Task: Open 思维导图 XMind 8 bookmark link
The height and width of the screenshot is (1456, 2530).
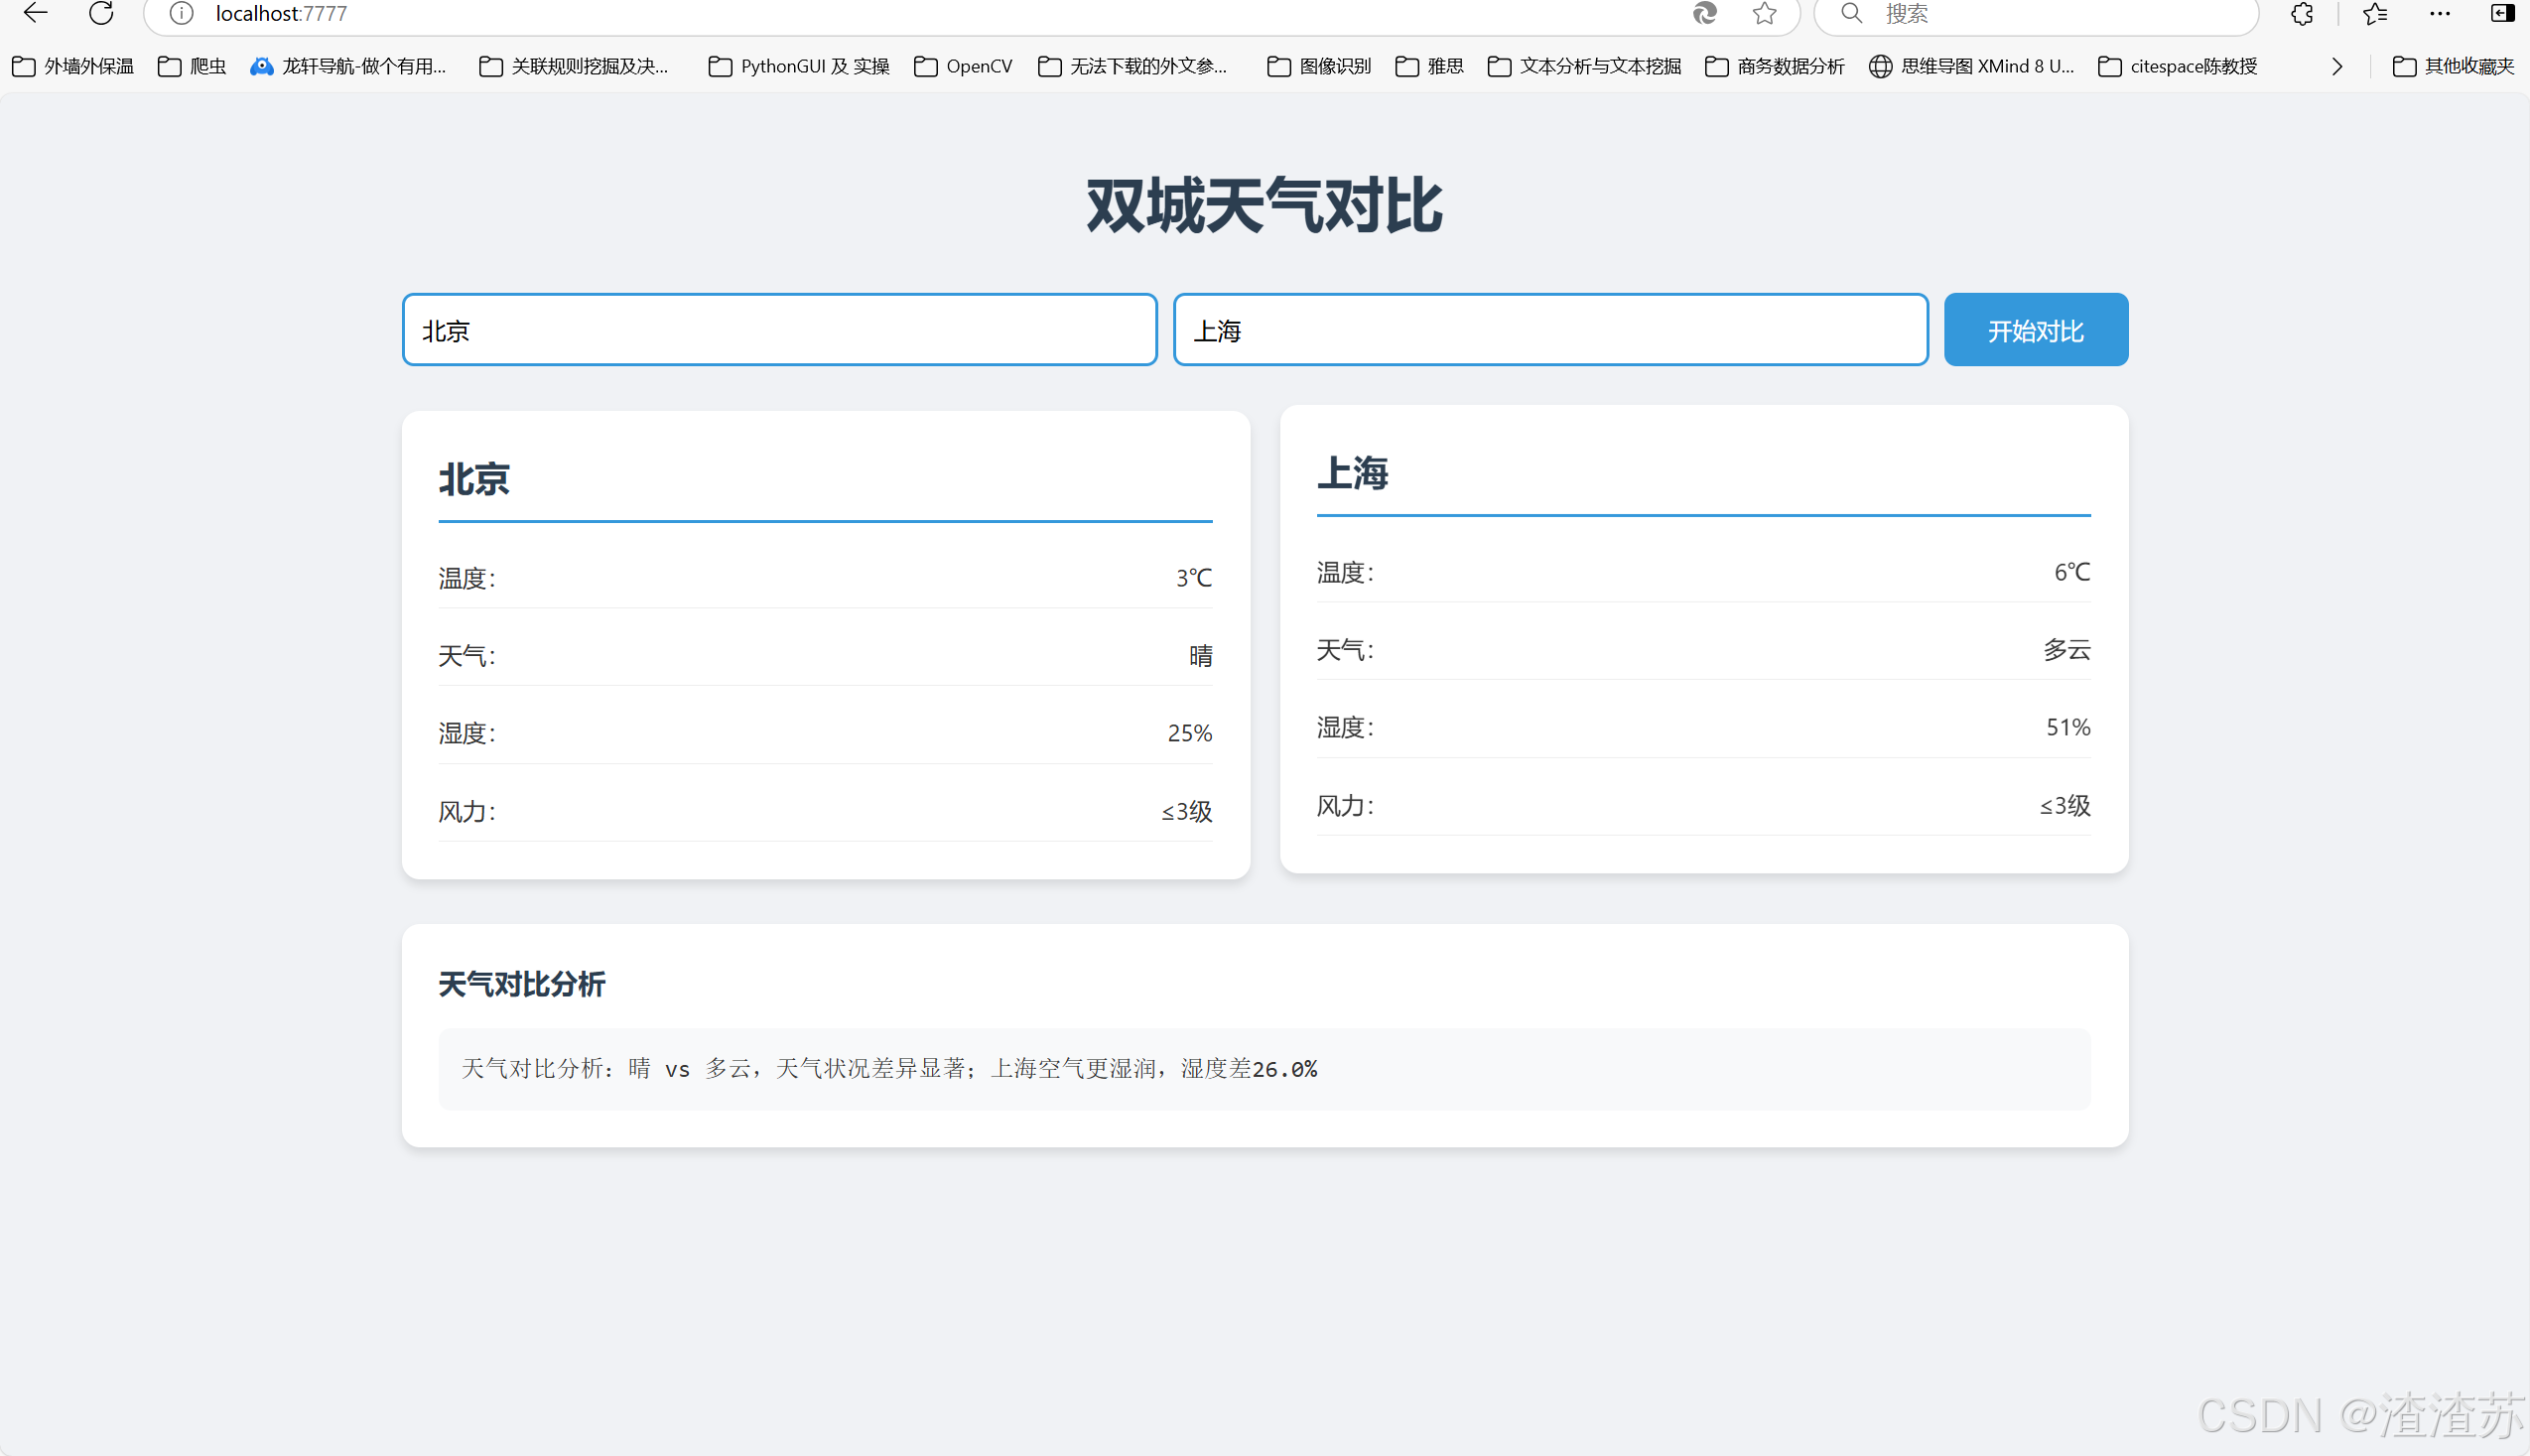Action: tap(1971, 66)
